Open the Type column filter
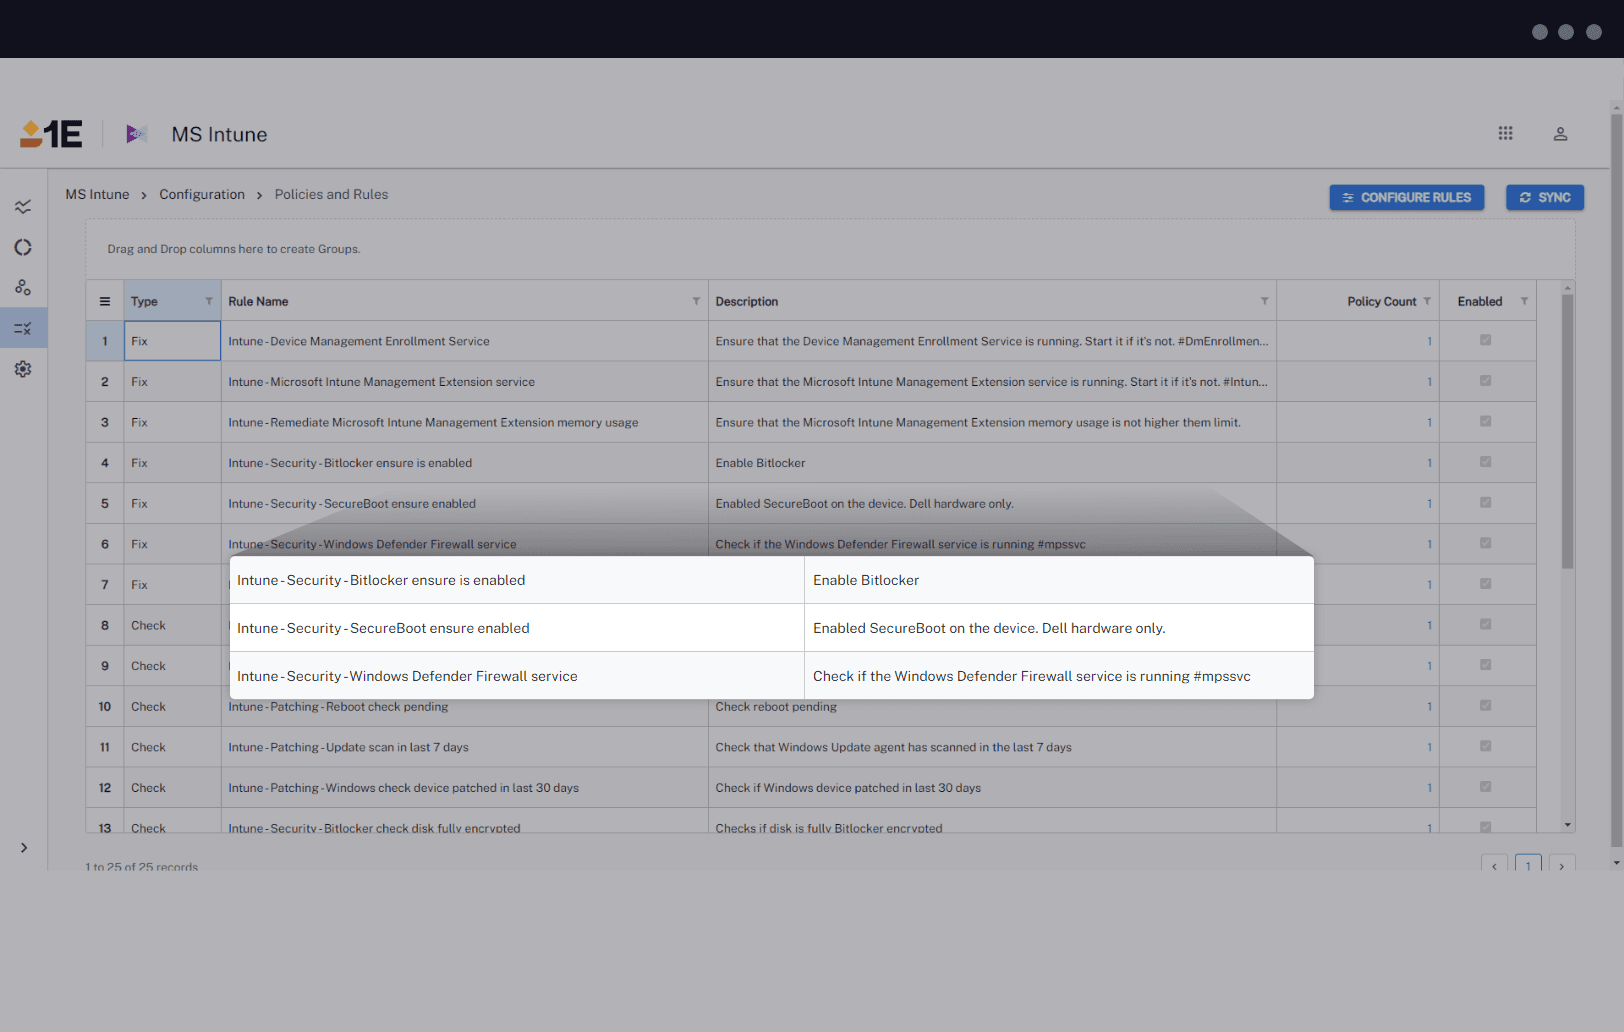The height and width of the screenshot is (1032, 1624). click(x=210, y=300)
